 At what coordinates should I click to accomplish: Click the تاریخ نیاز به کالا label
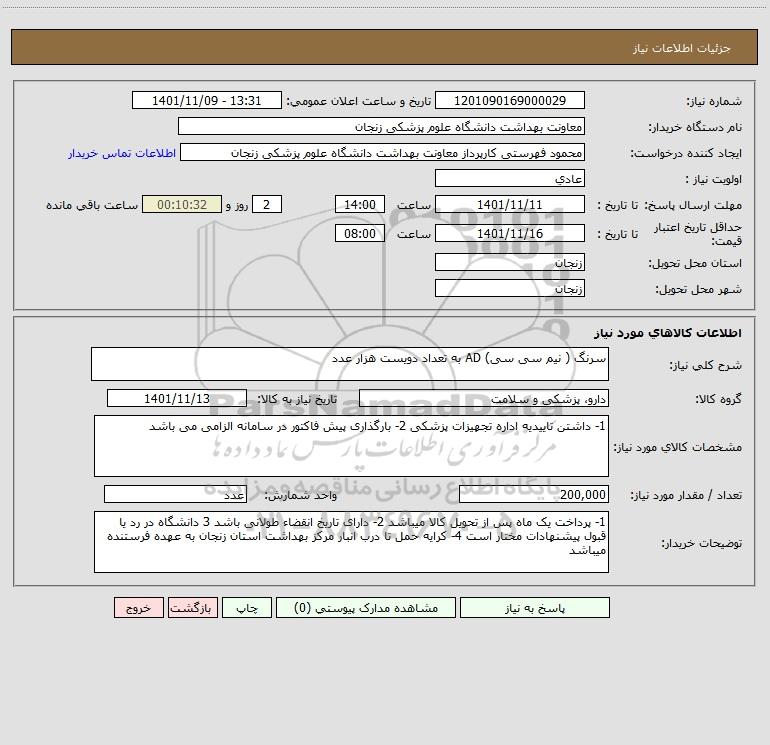coord(298,399)
